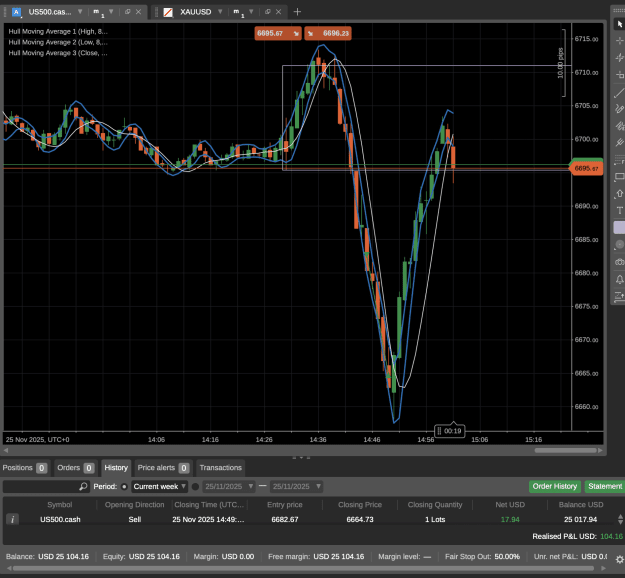Select the text annotation tool
The height and width of the screenshot is (578, 625).
619,210
